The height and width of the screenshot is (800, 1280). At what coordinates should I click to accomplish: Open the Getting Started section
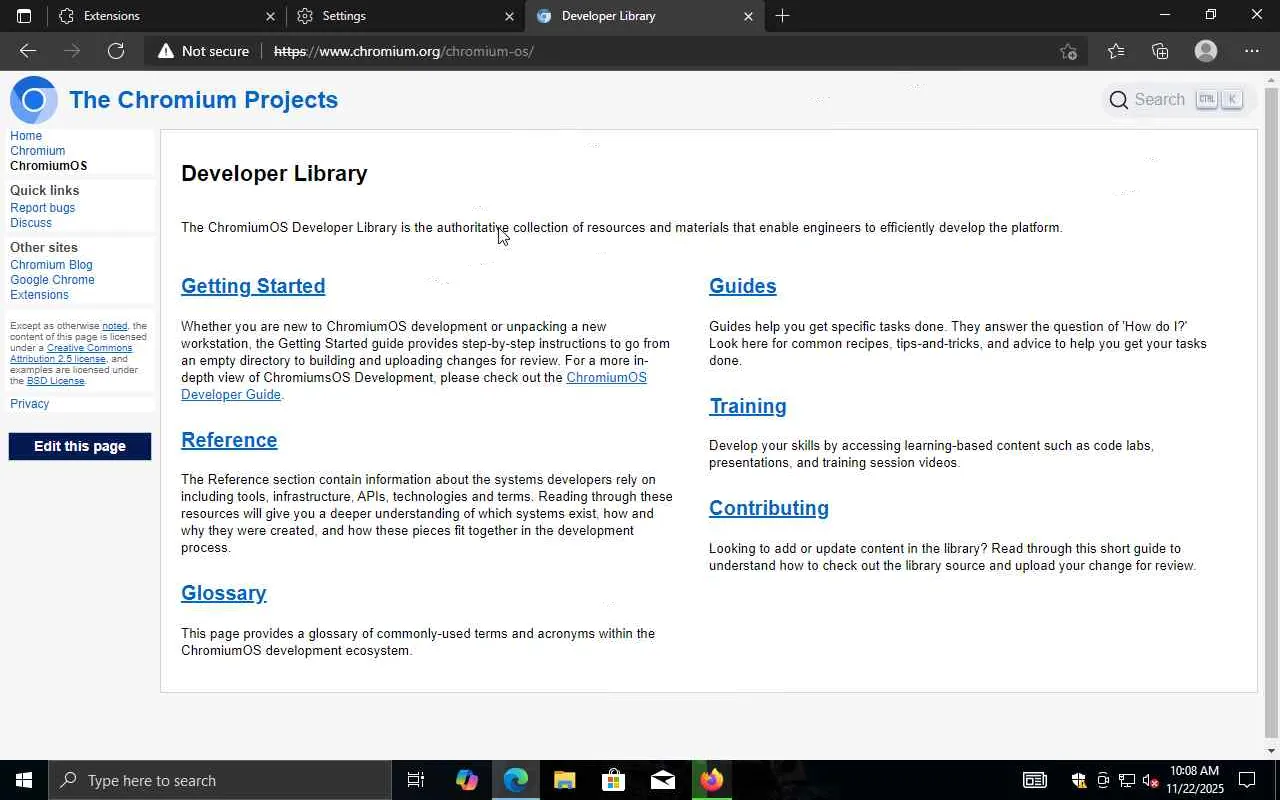click(253, 286)
